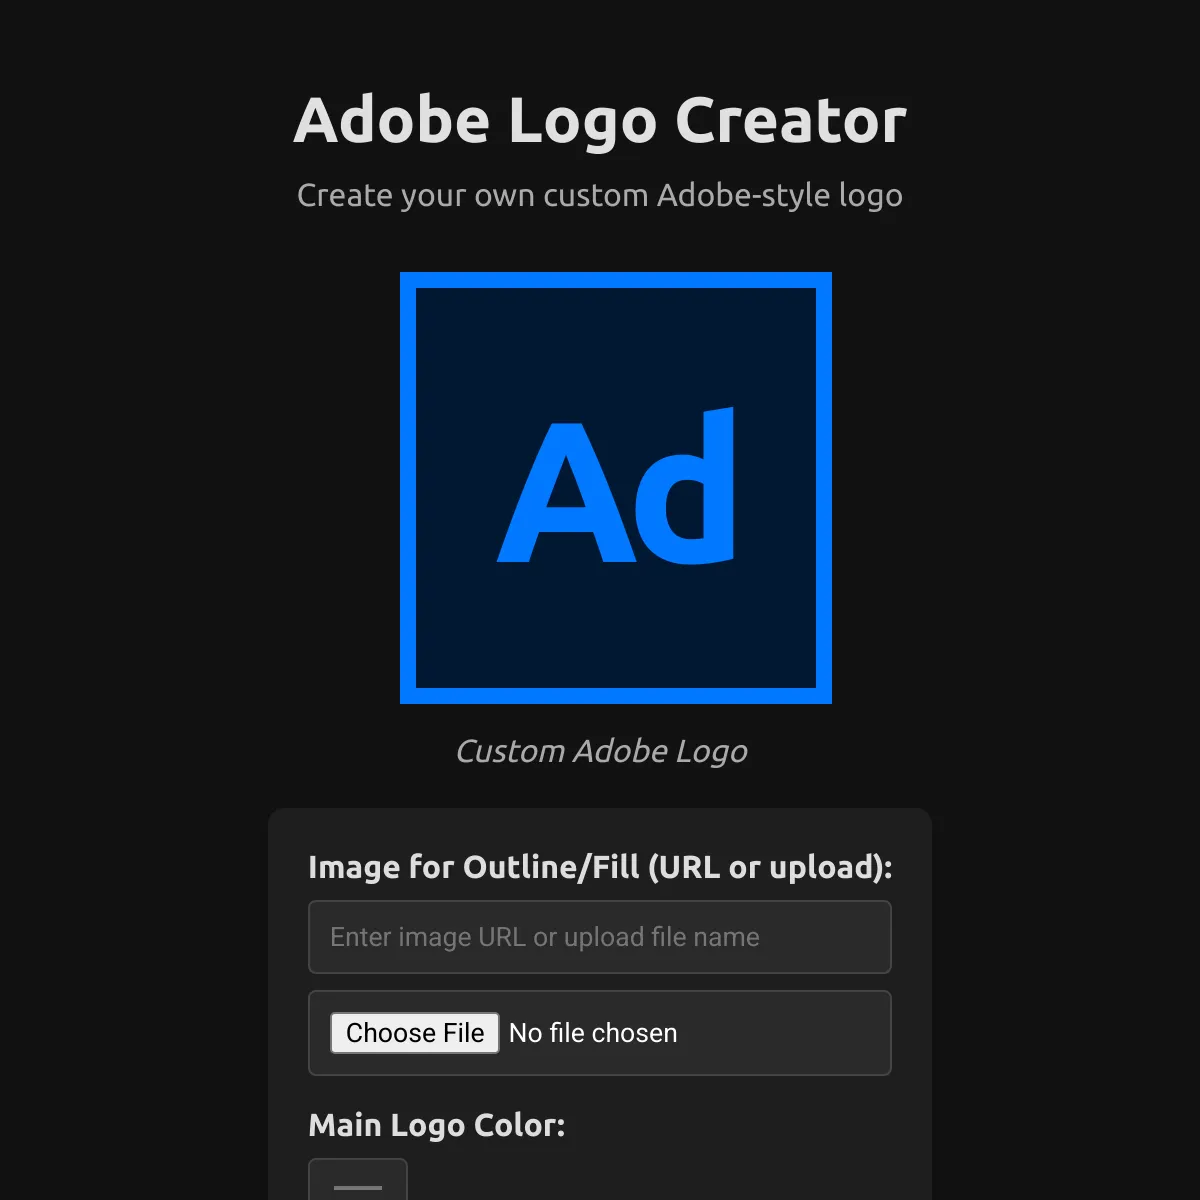Click the Ad logo preview image
The width and height of the screenshot is (1200, 1200).
pyautogui.click(x=616, y=488)
